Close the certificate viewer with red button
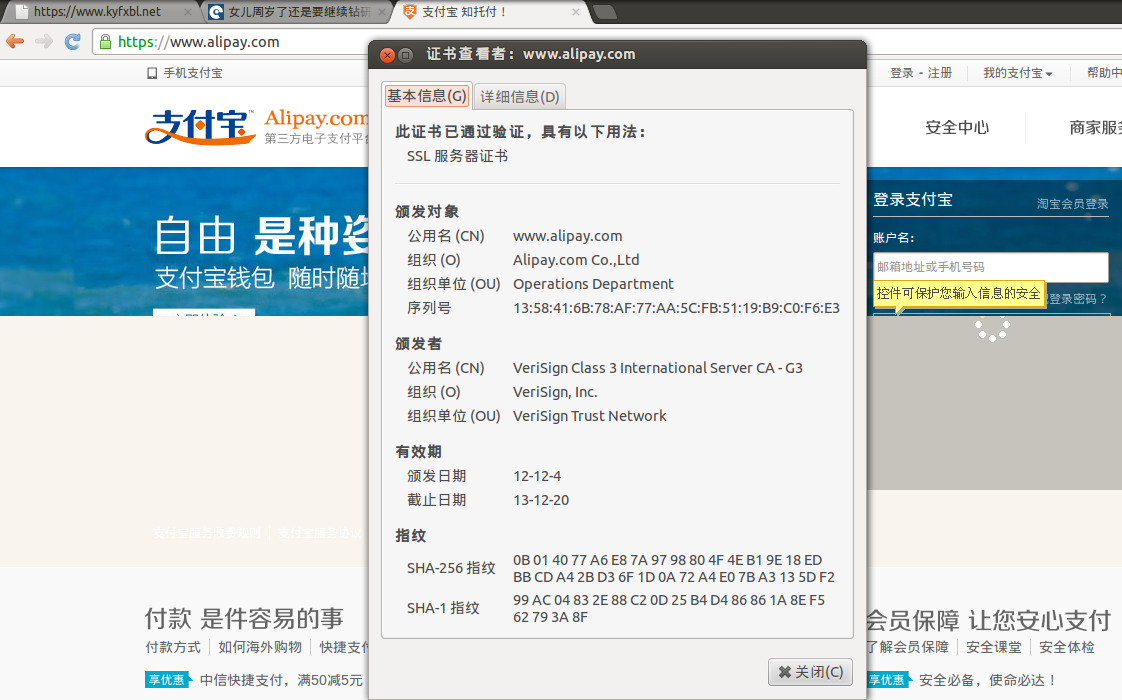This screenshot has width=1122, height=700. click(387, 54)
